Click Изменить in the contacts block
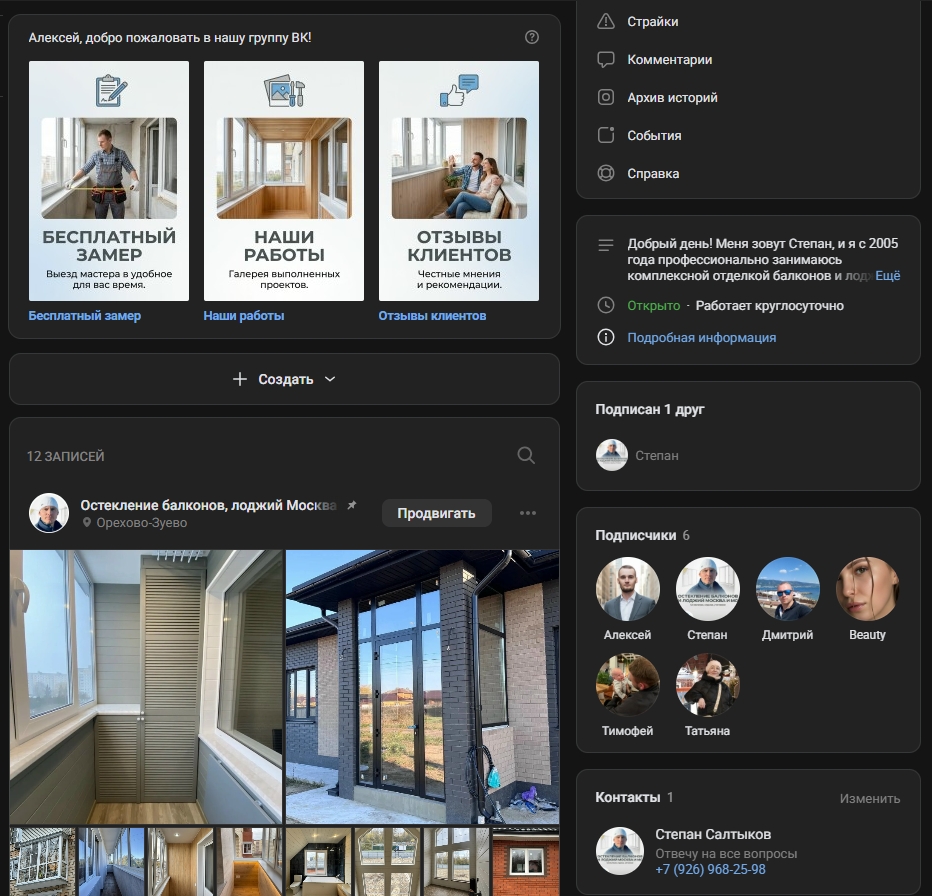 click(x=869, y=798)
